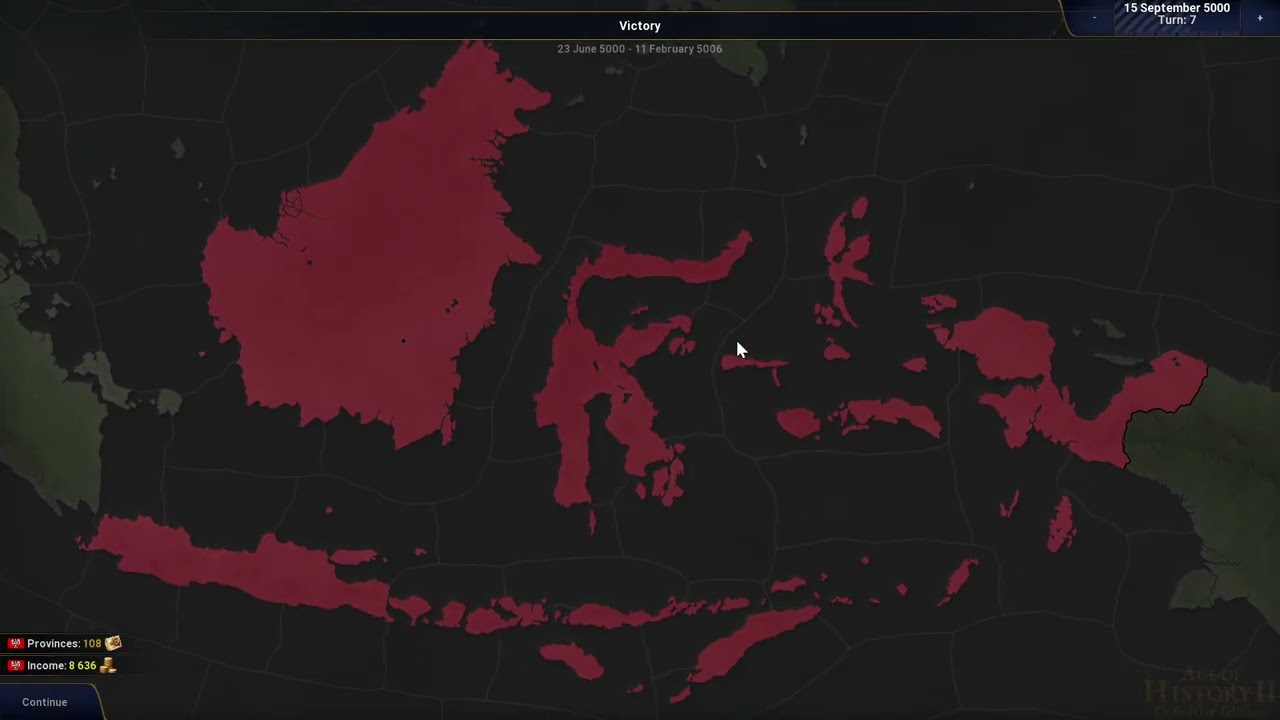Click the plus timeline speed button
Screen dimensions: 1280x720
pos(1260,18)
